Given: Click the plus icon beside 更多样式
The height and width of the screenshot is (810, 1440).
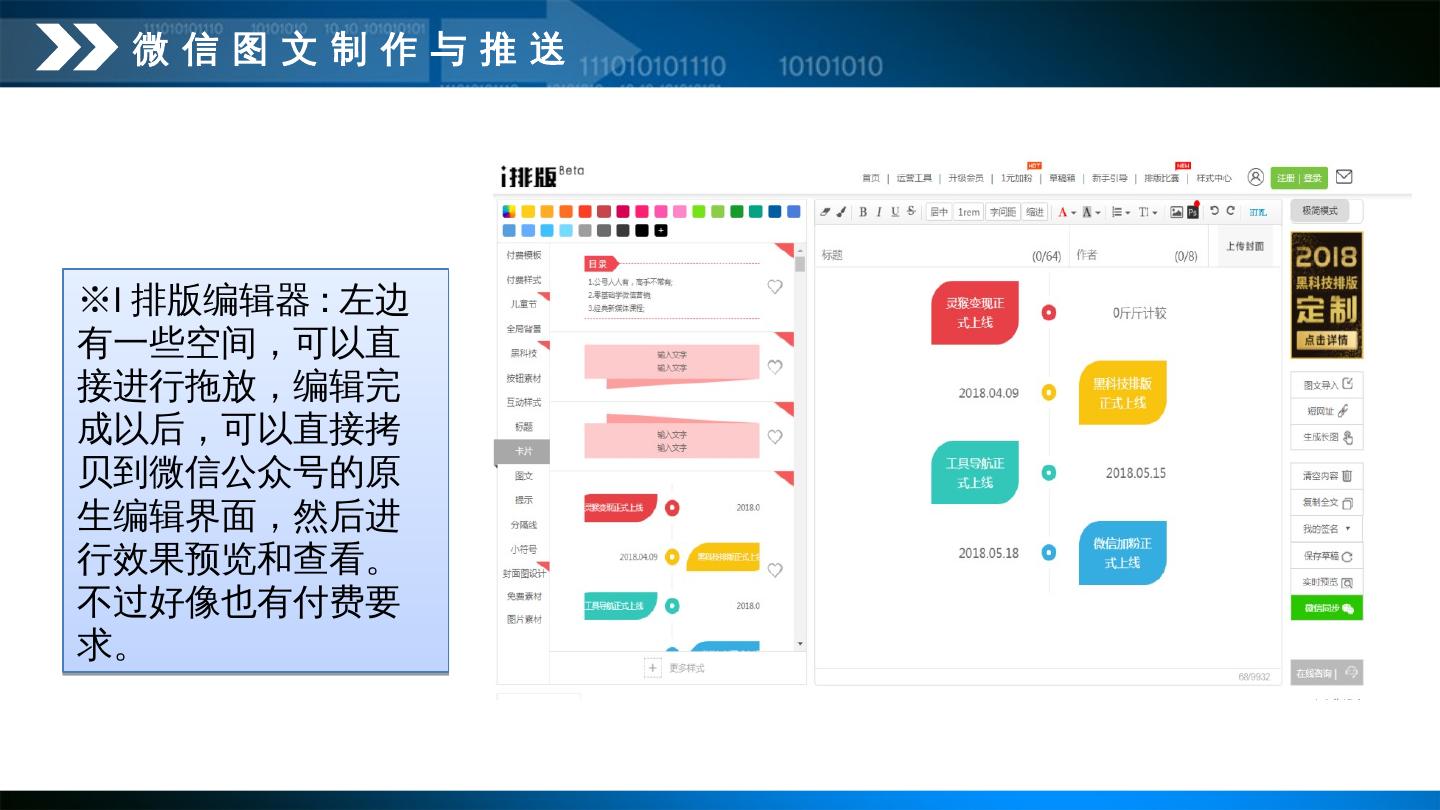Looking at the screenshot, I should point(653,668).
